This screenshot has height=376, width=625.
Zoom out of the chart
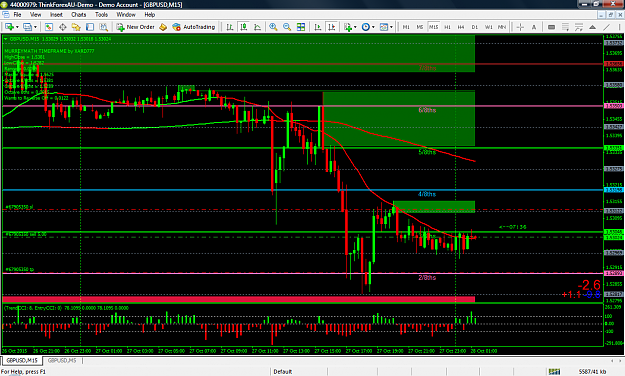tap(287, 27)
